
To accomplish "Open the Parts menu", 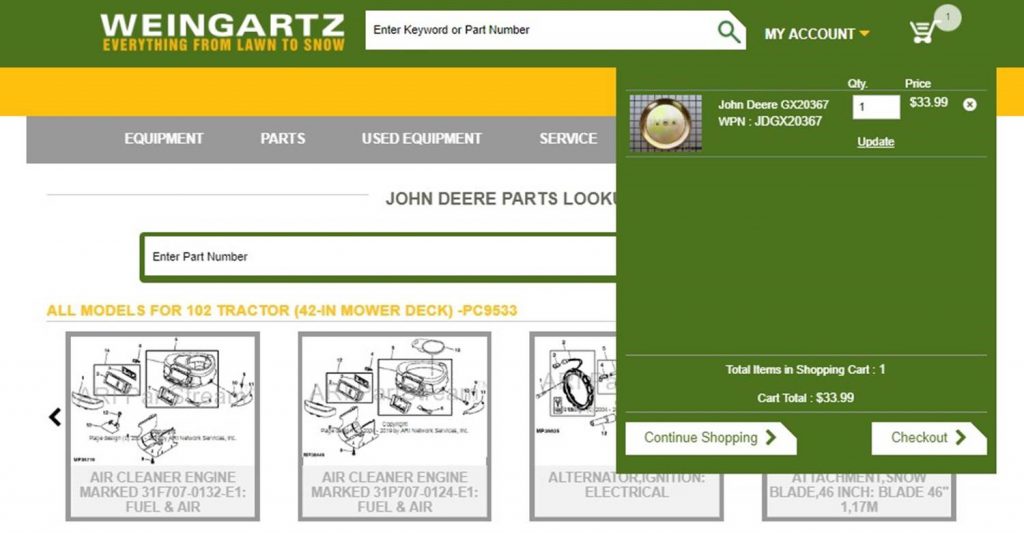I will click(283, 138).
